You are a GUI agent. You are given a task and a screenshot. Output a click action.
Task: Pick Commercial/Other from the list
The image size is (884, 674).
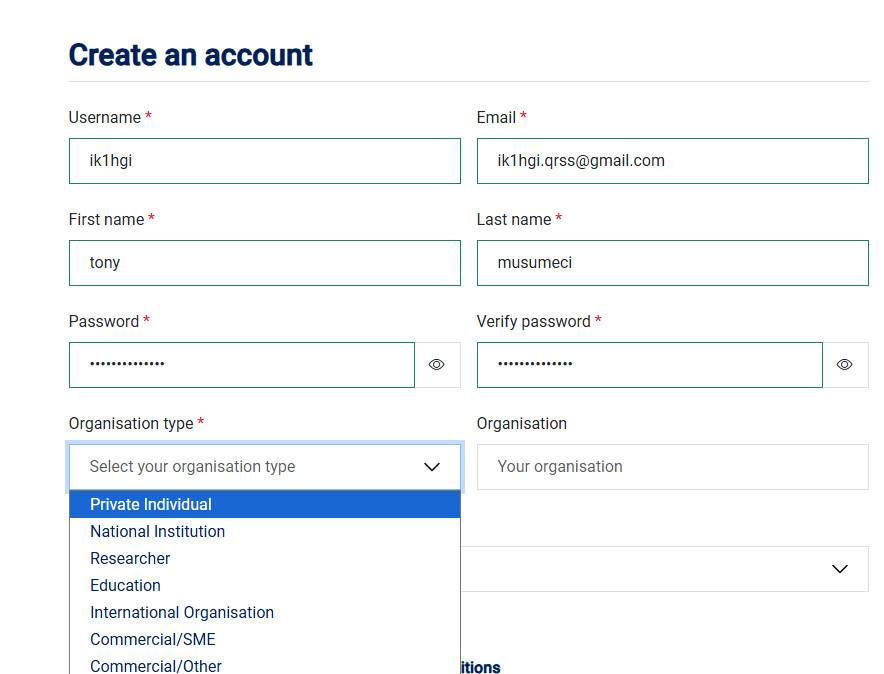(156, 666)
